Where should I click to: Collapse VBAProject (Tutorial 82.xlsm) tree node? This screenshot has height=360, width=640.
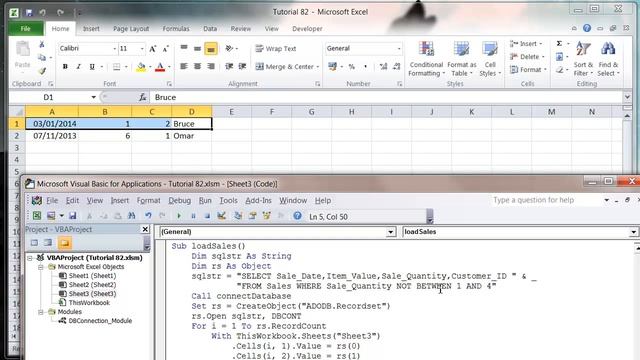point(30,258)
